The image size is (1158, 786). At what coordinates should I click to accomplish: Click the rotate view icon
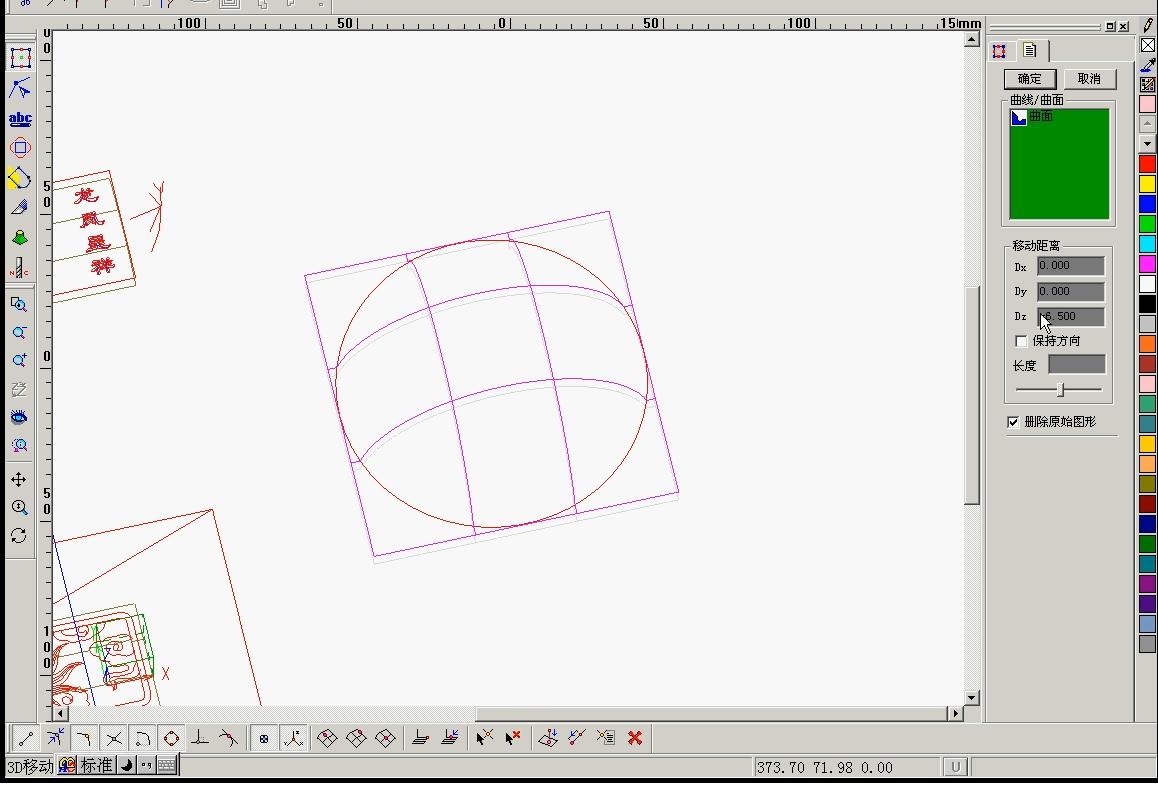click(x=19, y=536)
